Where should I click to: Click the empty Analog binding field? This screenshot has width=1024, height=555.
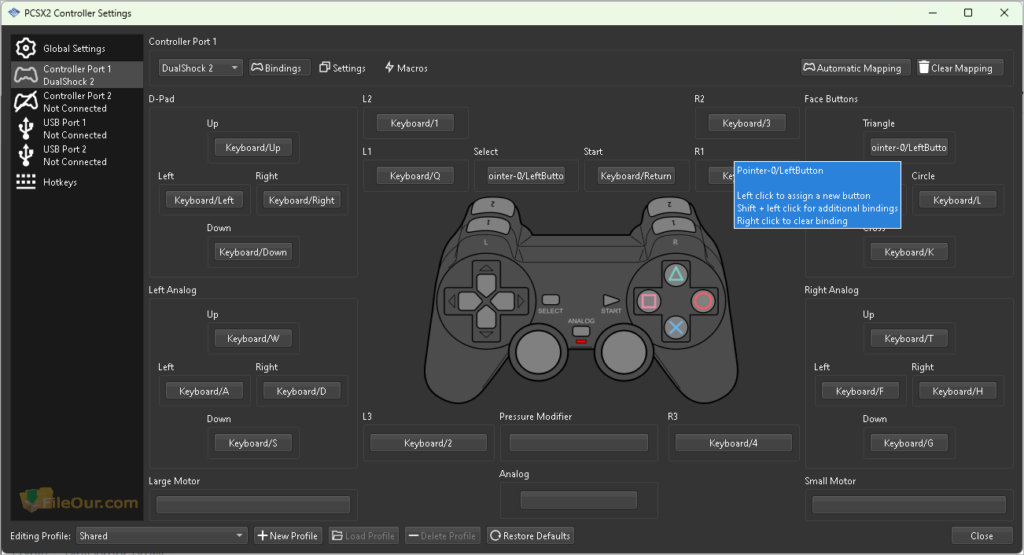(x=579, y=500)
